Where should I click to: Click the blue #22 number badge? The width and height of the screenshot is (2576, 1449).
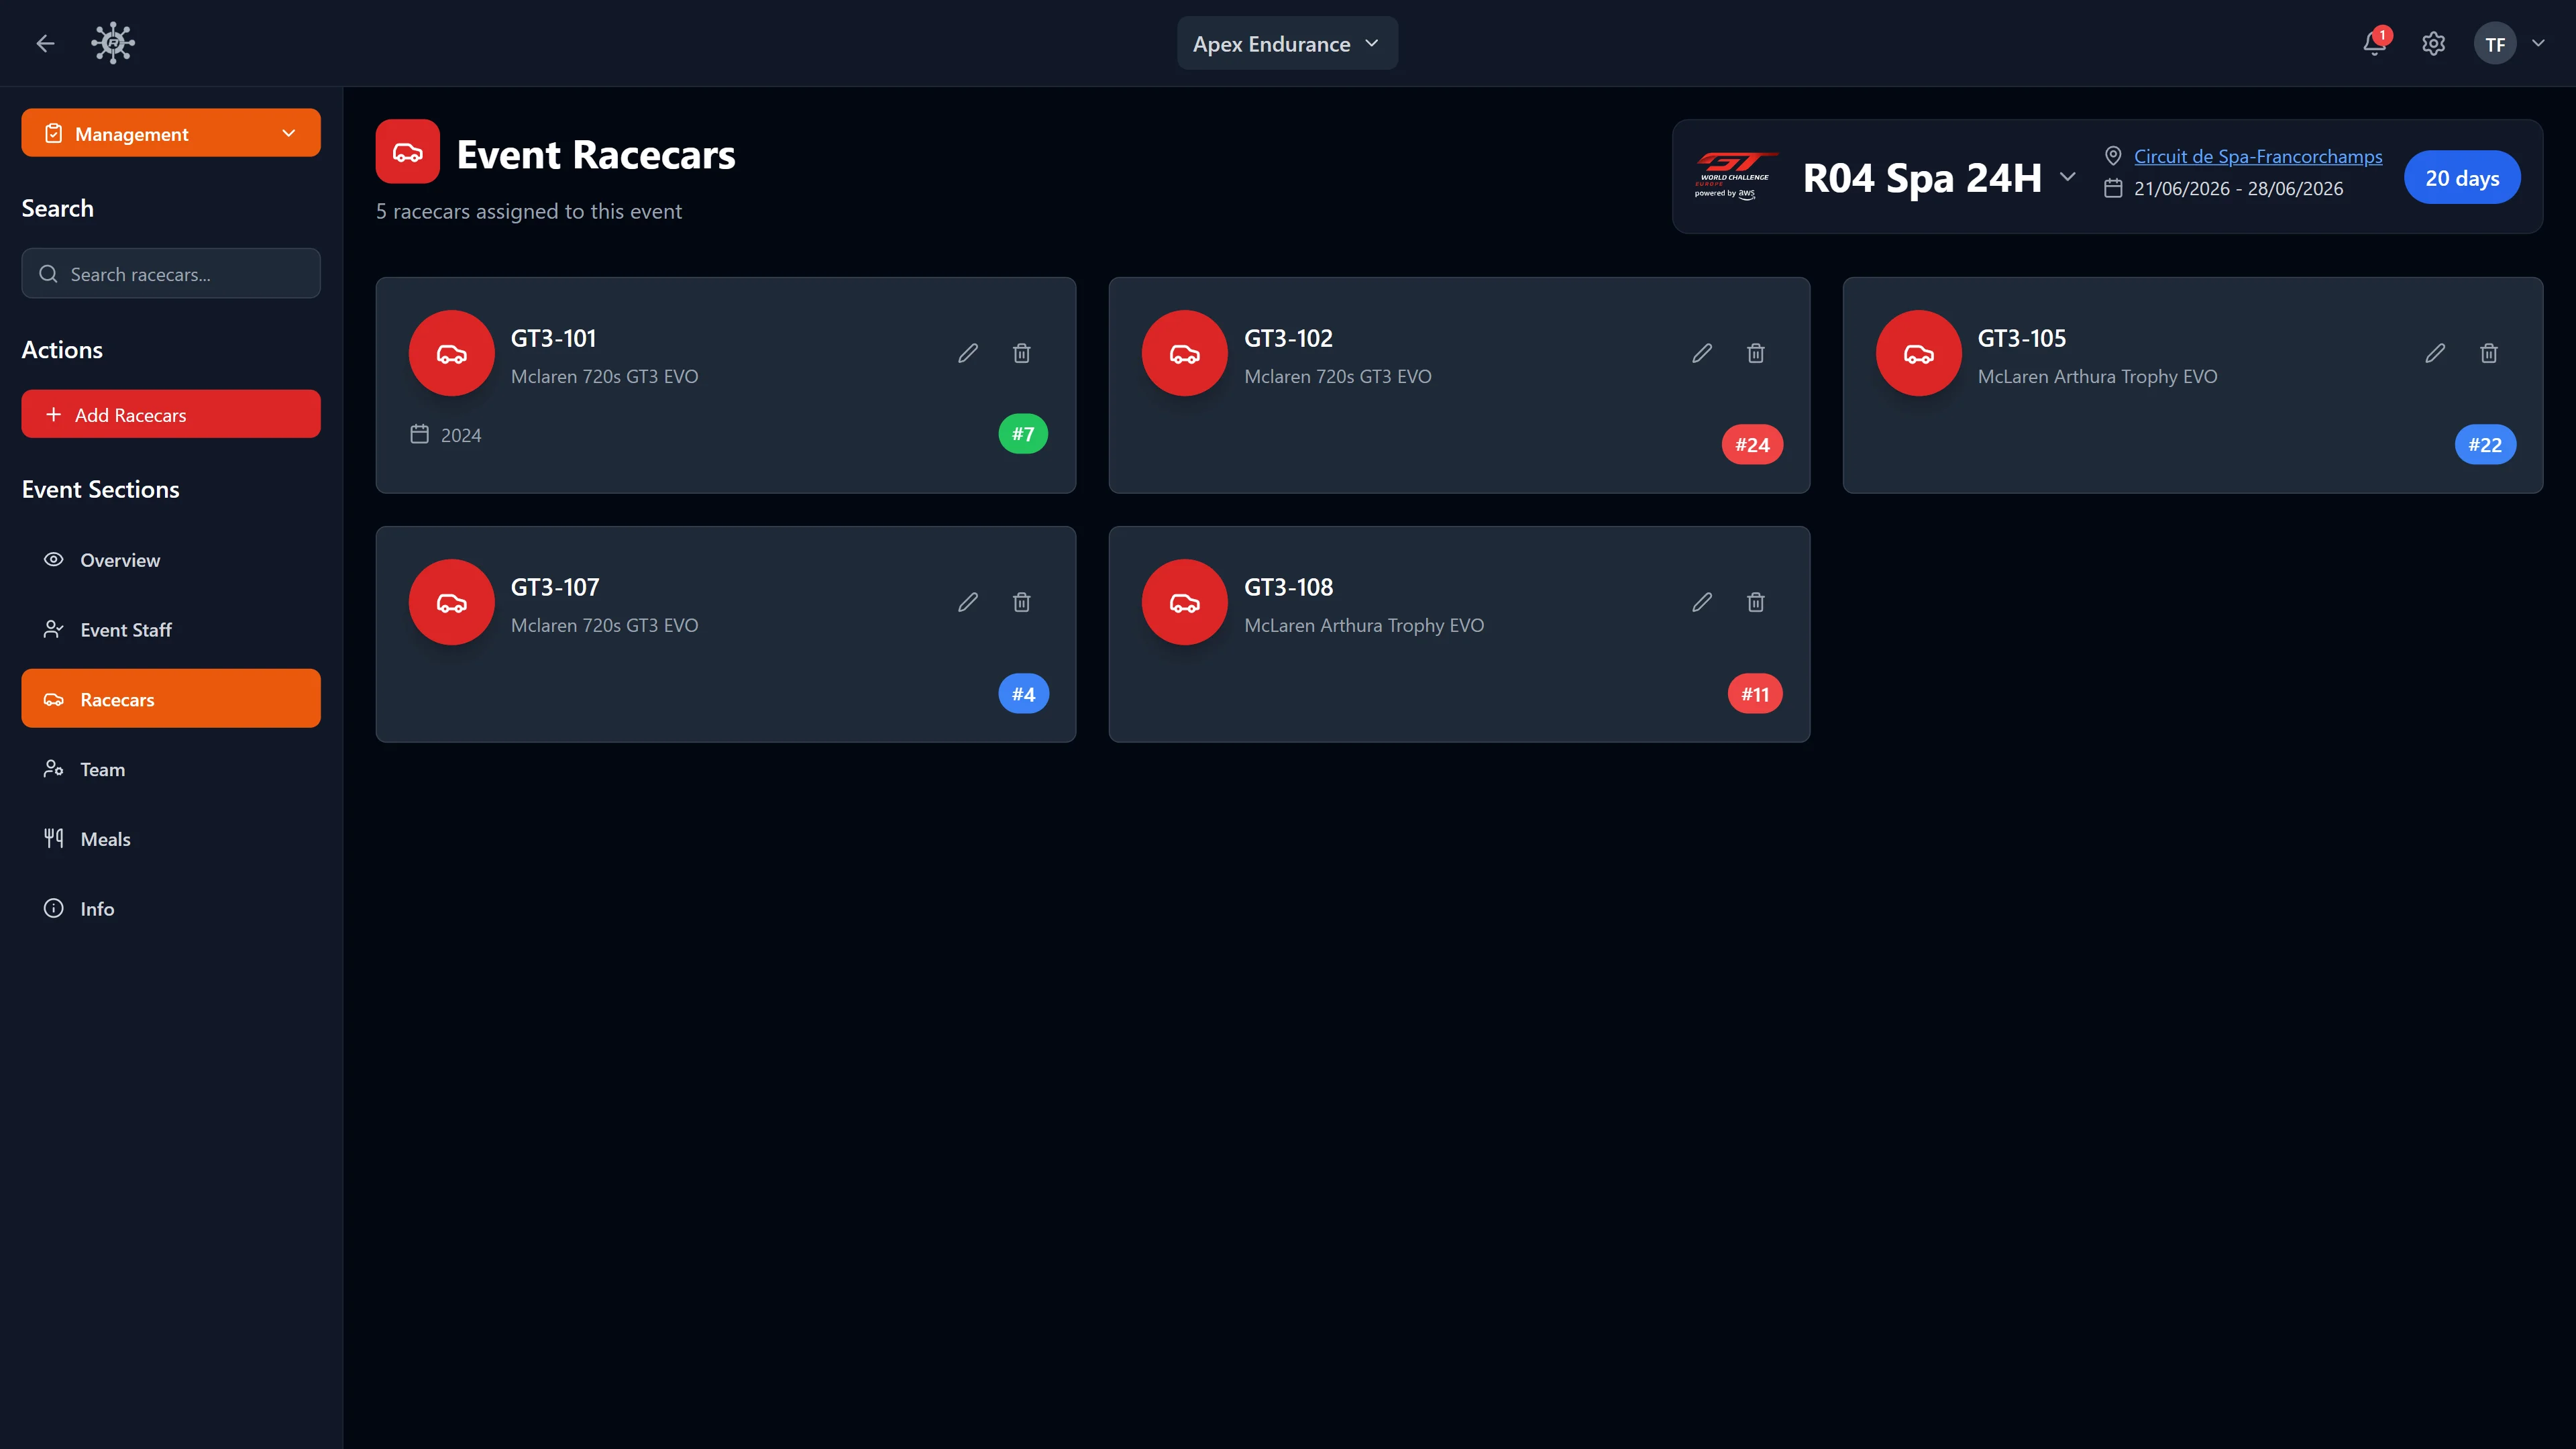point(2485,445)
